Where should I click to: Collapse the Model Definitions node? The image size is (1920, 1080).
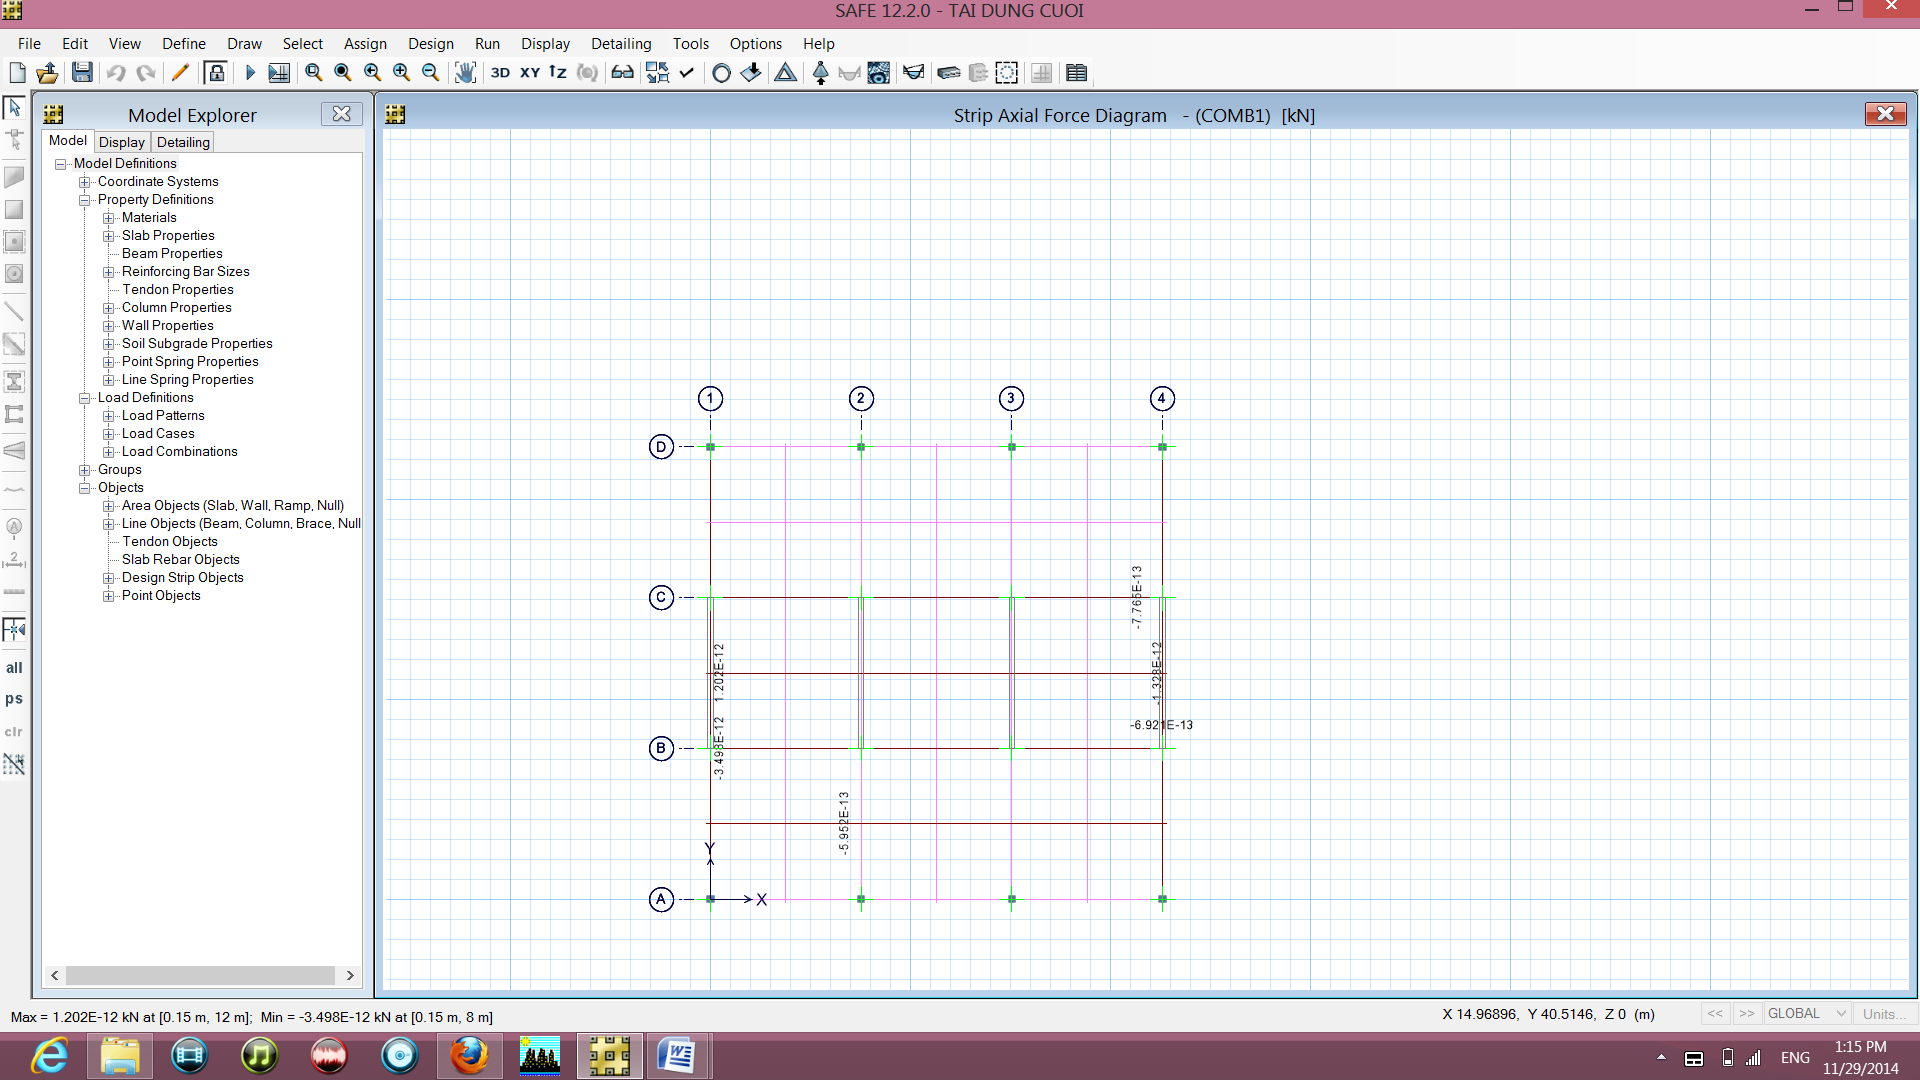pyautogui.click(x=61, y=164)
